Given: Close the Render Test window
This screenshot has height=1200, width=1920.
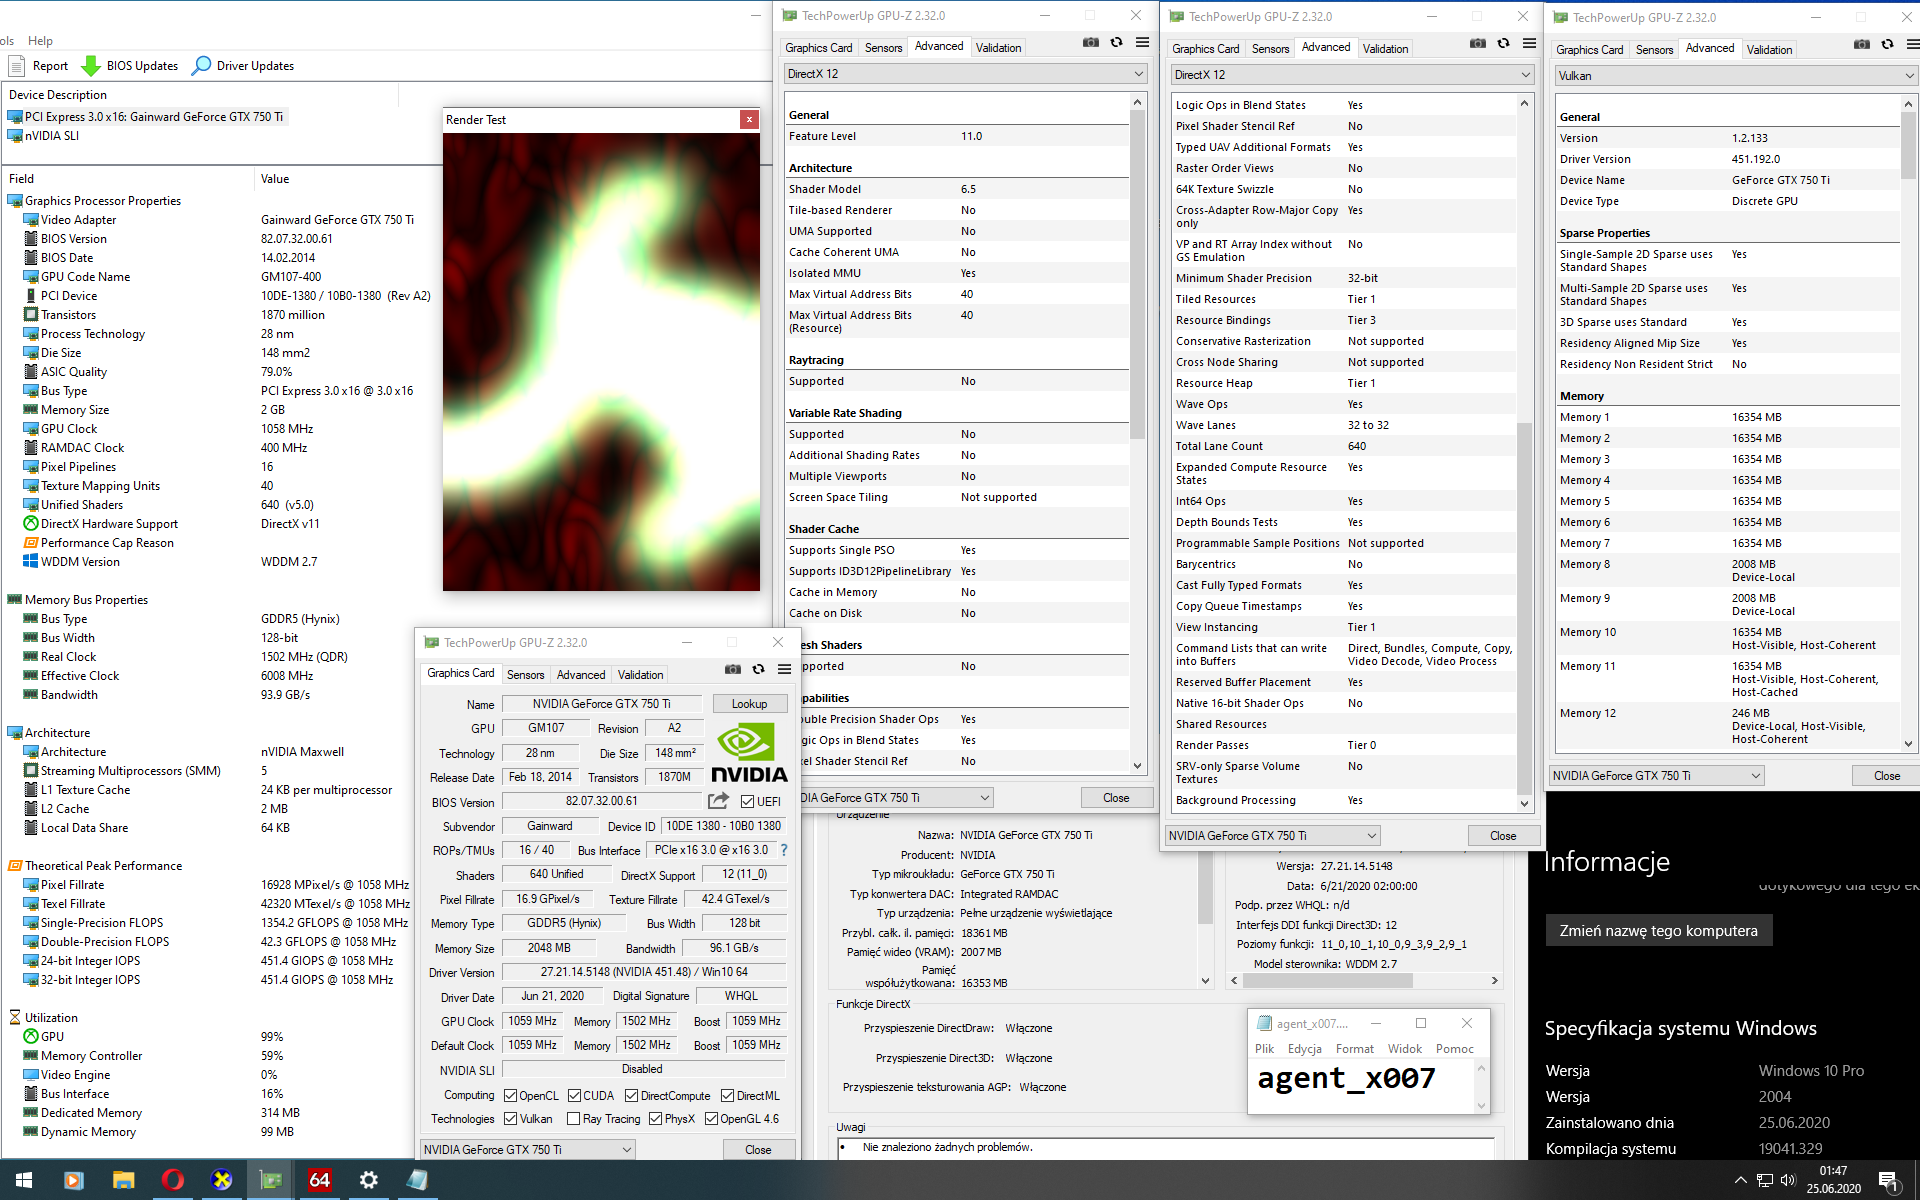Looking at the screenshot, I should tap(749, 119).
